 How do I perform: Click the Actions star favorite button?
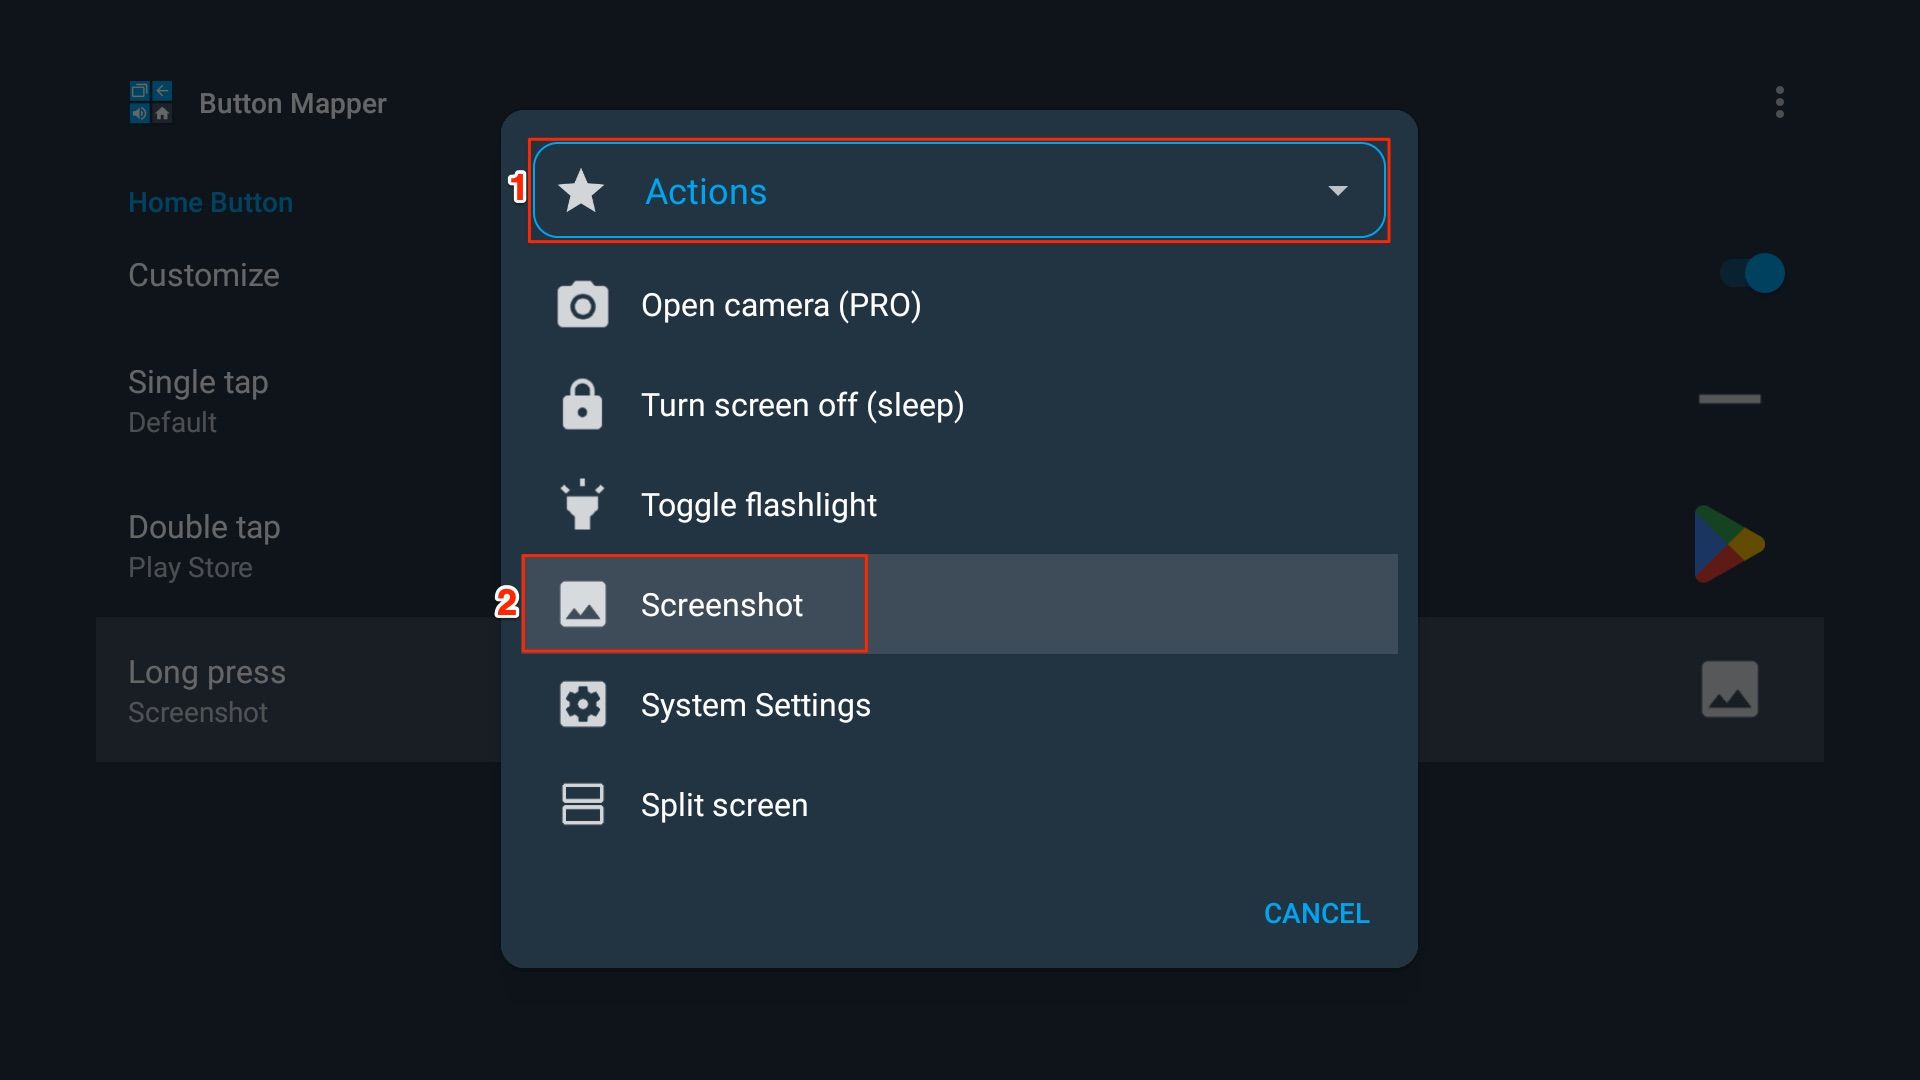(x=582, y=191)
